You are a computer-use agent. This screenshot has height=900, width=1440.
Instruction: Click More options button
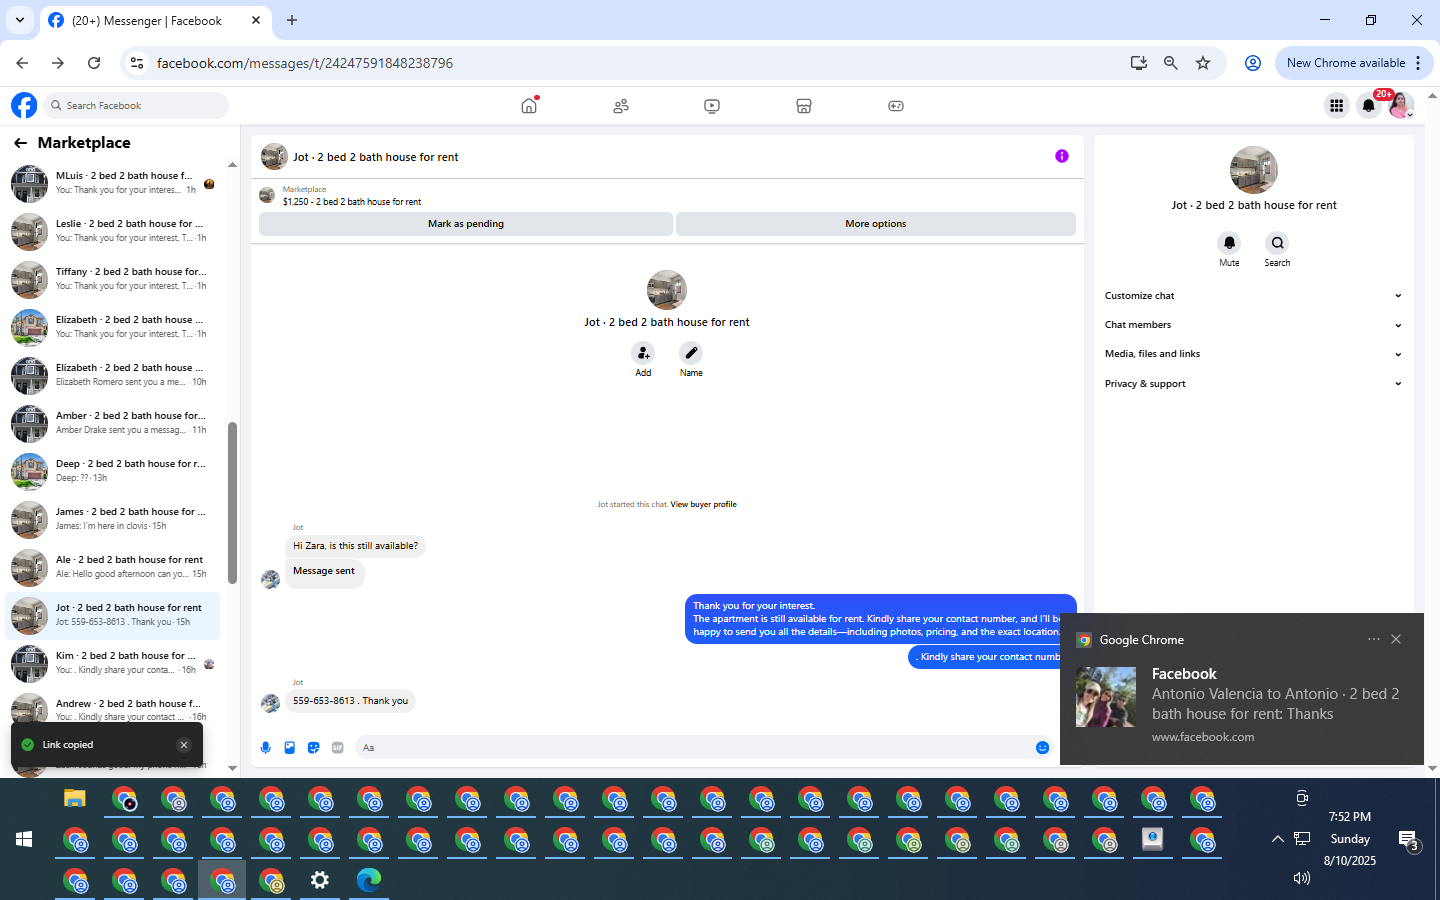[x=876, y=224]
